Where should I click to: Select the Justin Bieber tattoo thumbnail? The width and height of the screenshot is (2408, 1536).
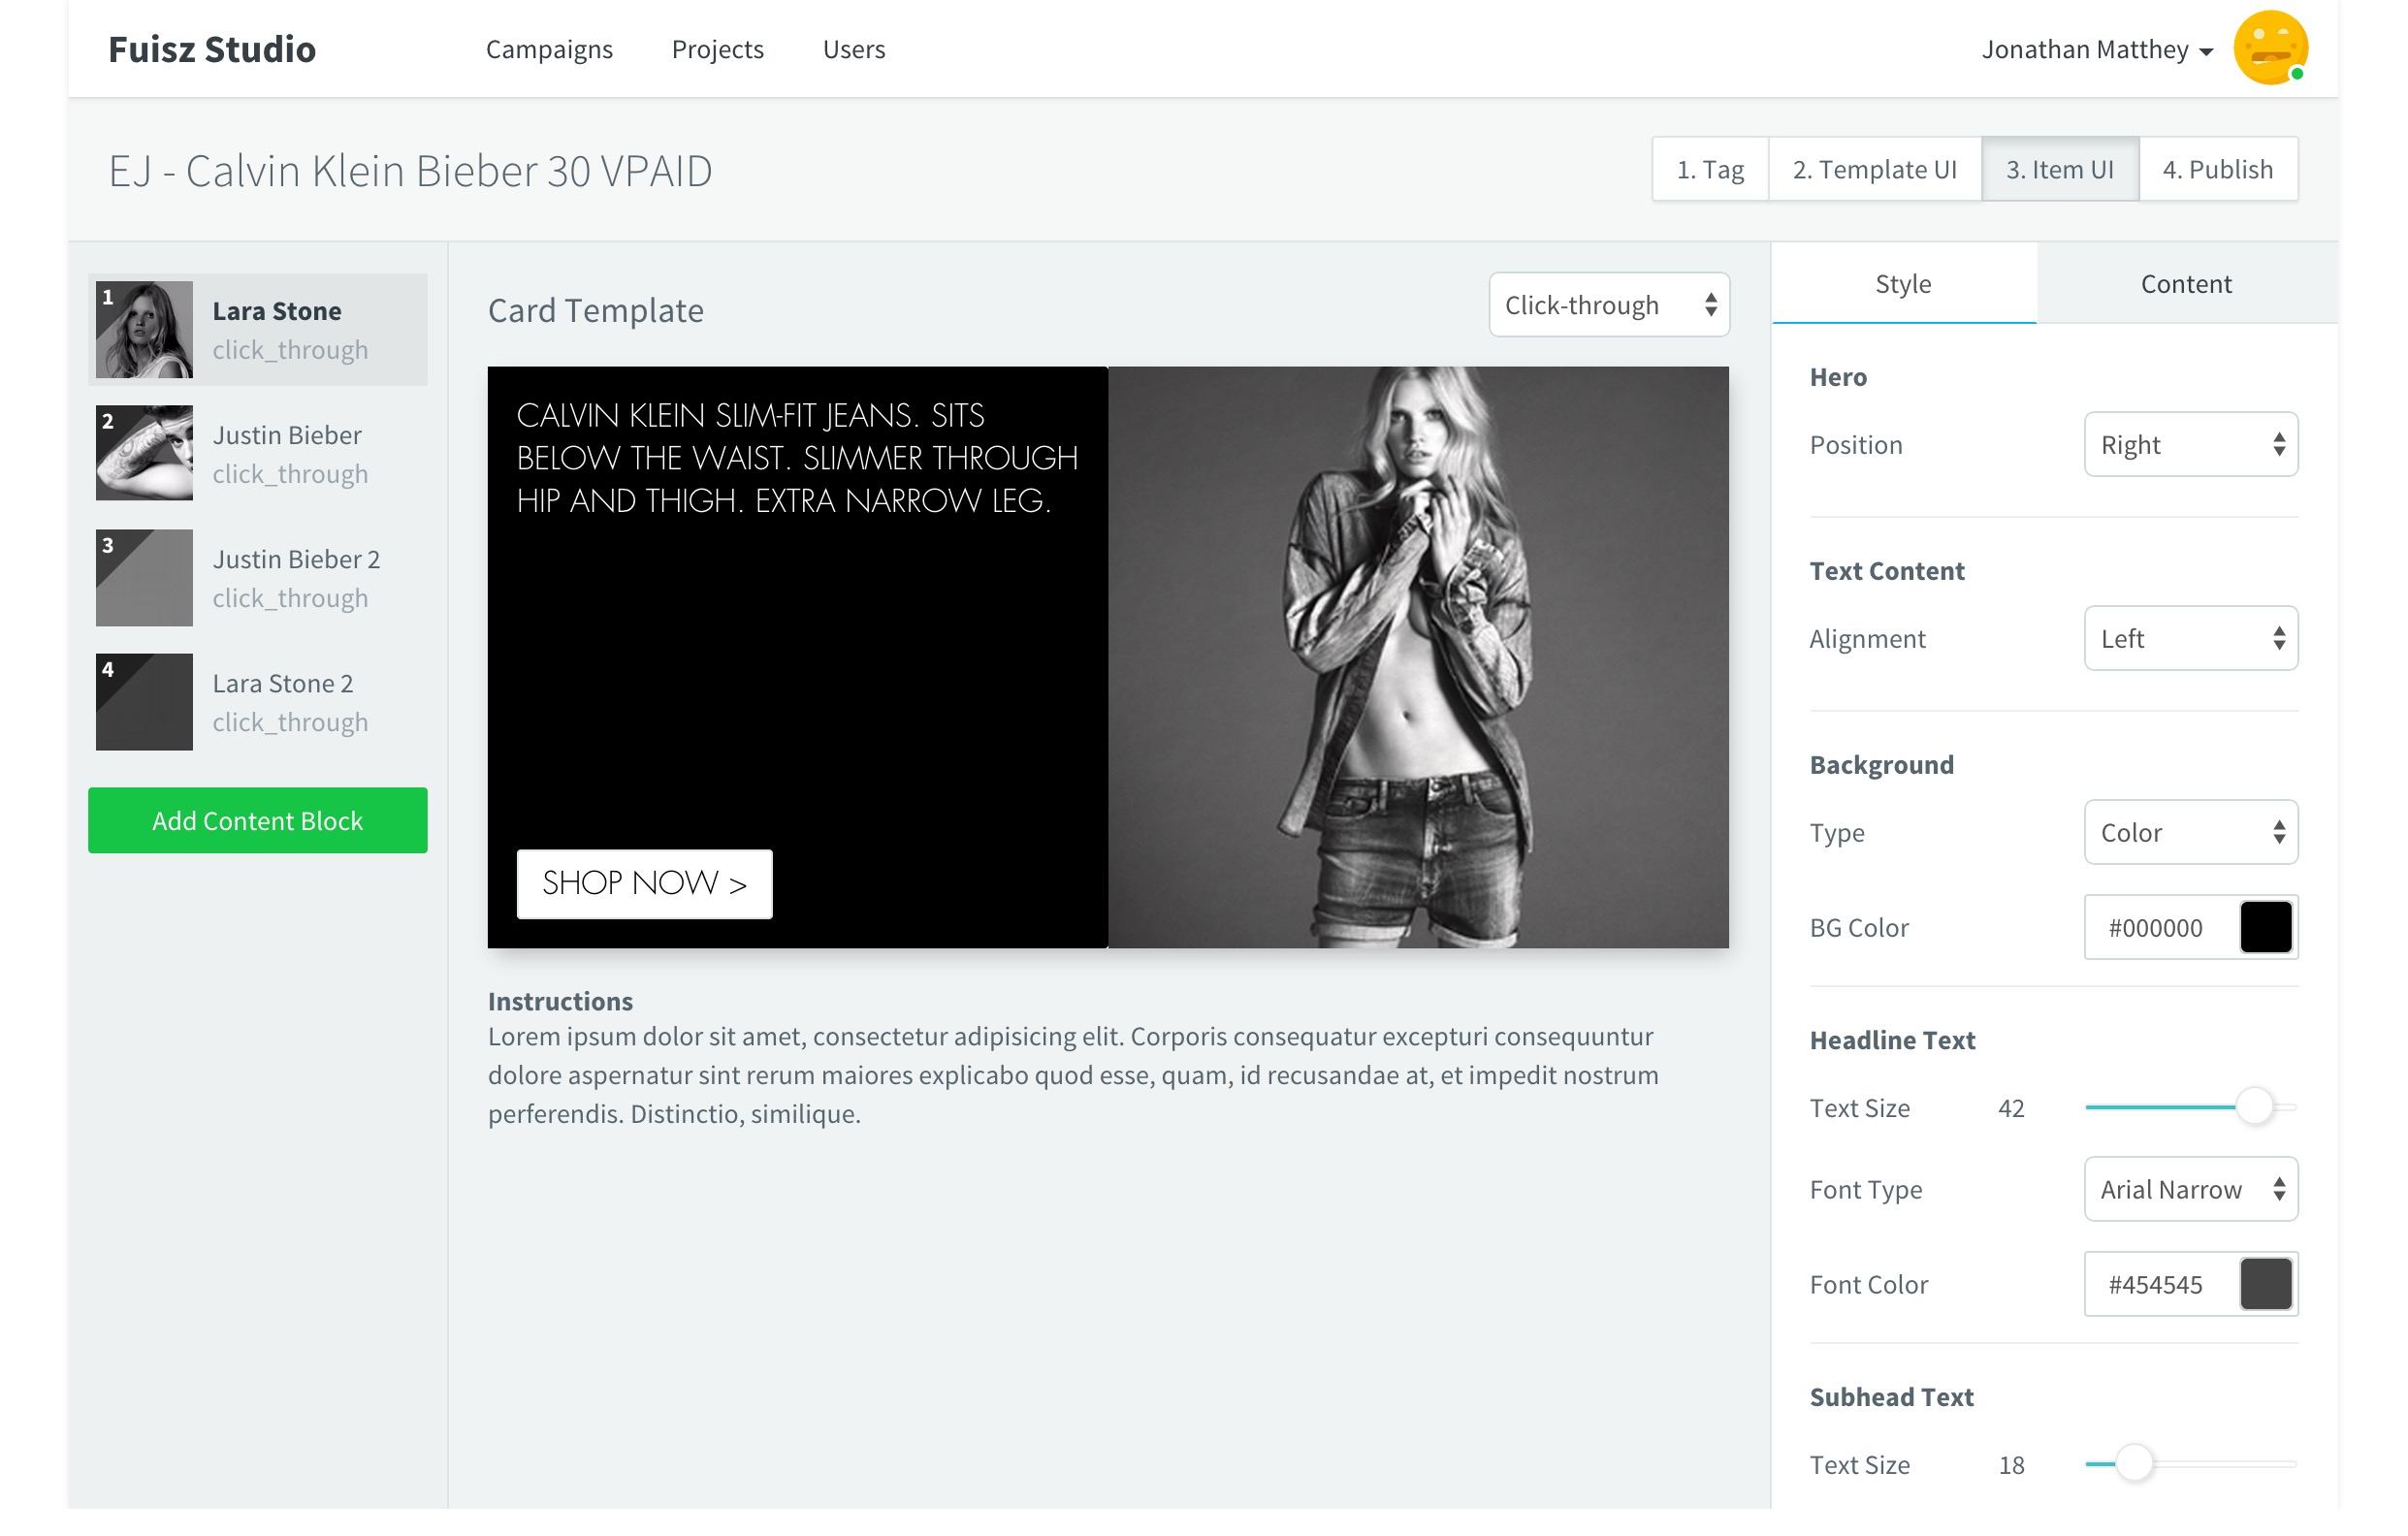click(x=144, y=453)
